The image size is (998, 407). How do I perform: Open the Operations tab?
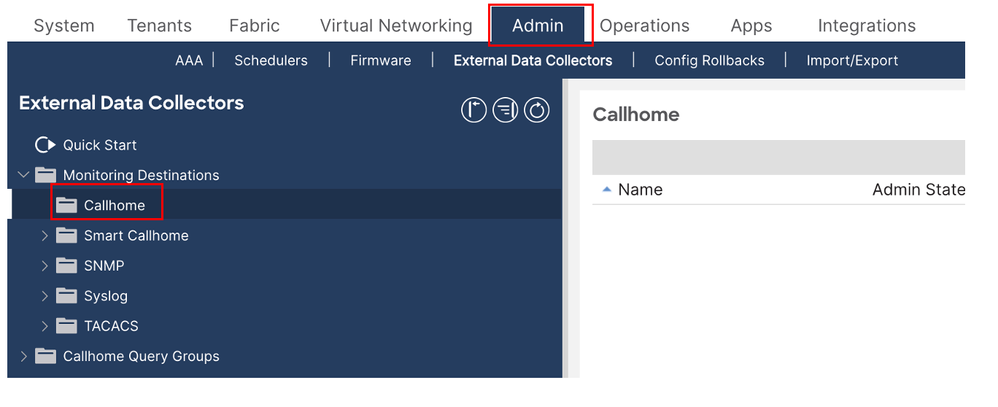pos(645,26)
